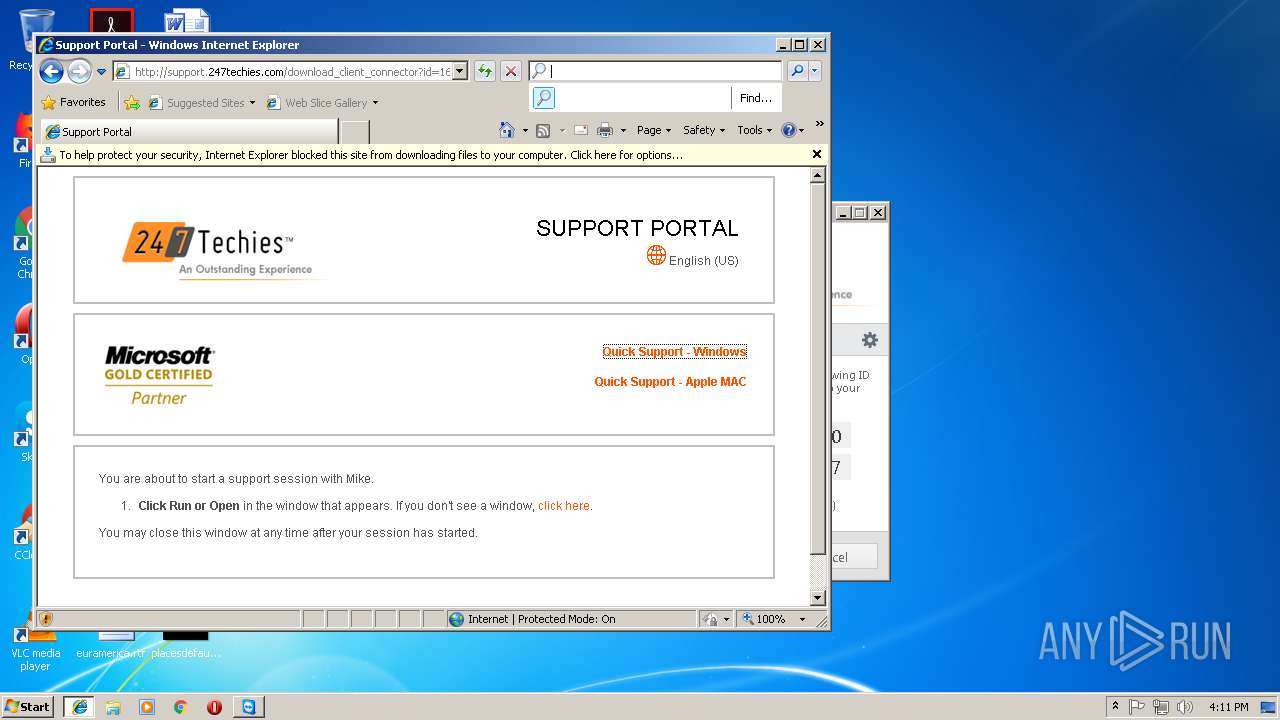Click the download-blocked information bar text
This screenshot has height=720, width=1280.
[x=371, y=155]
